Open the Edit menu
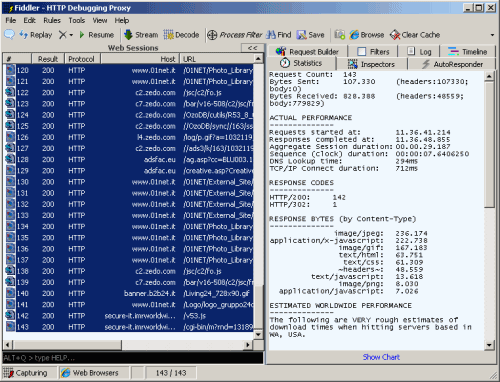 [x=29, y=20]
